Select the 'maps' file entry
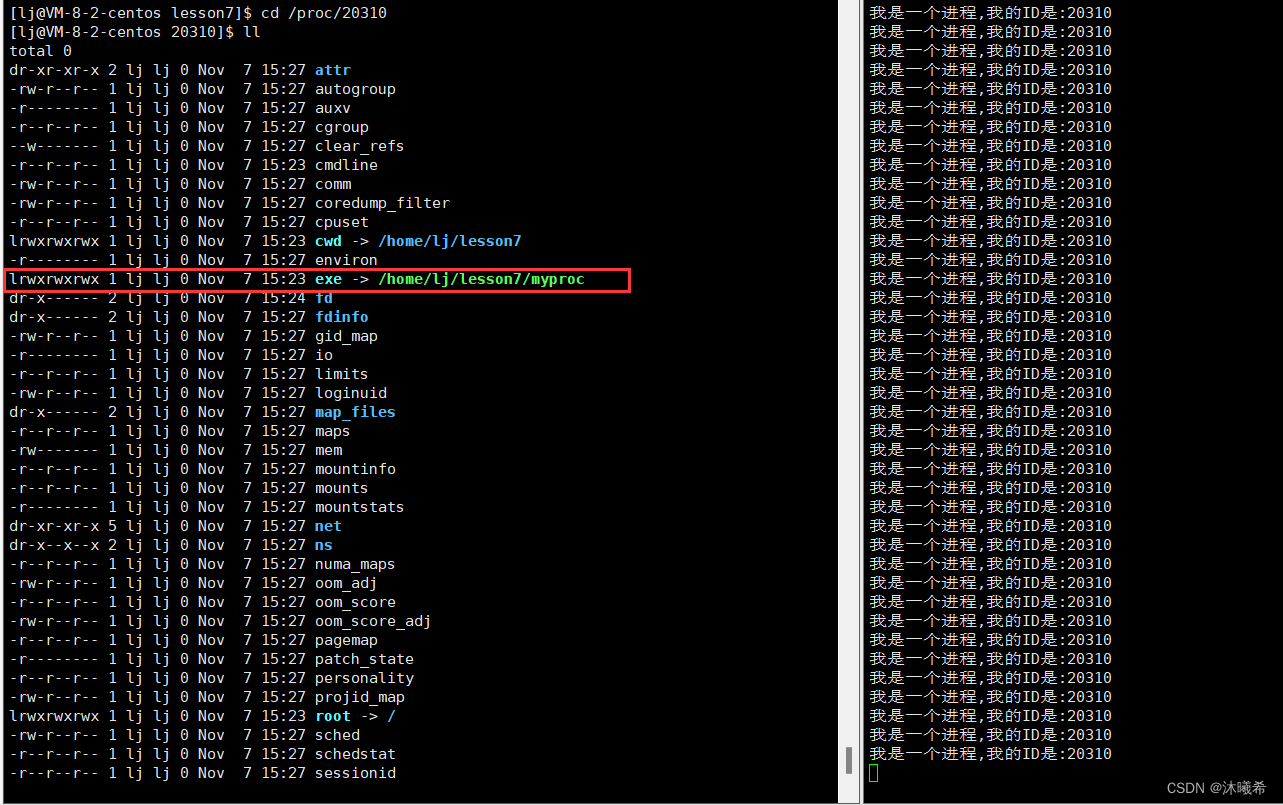Screen dimensions: 1283x805 click(x=332, y=431)
